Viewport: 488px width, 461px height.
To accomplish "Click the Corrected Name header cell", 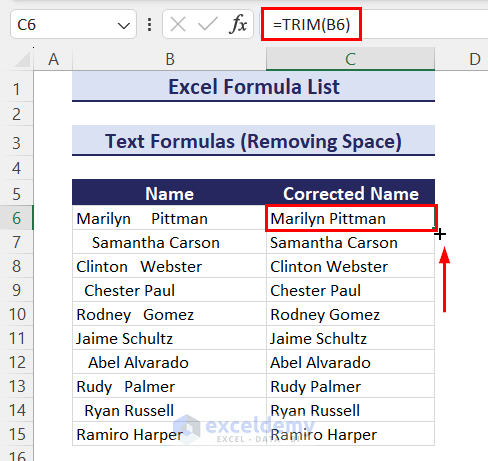I will (x=350, y=193).
